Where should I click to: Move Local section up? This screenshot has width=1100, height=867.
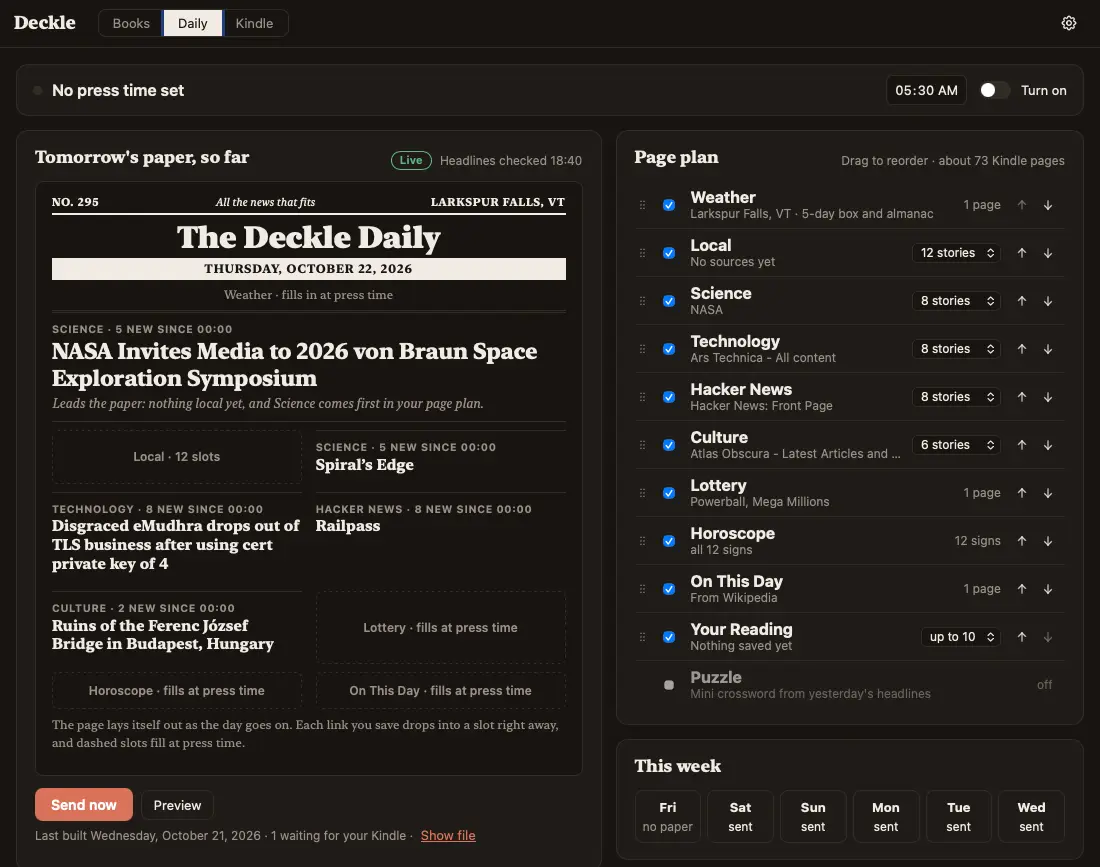pyautogui.click(x=1021, y=253)
